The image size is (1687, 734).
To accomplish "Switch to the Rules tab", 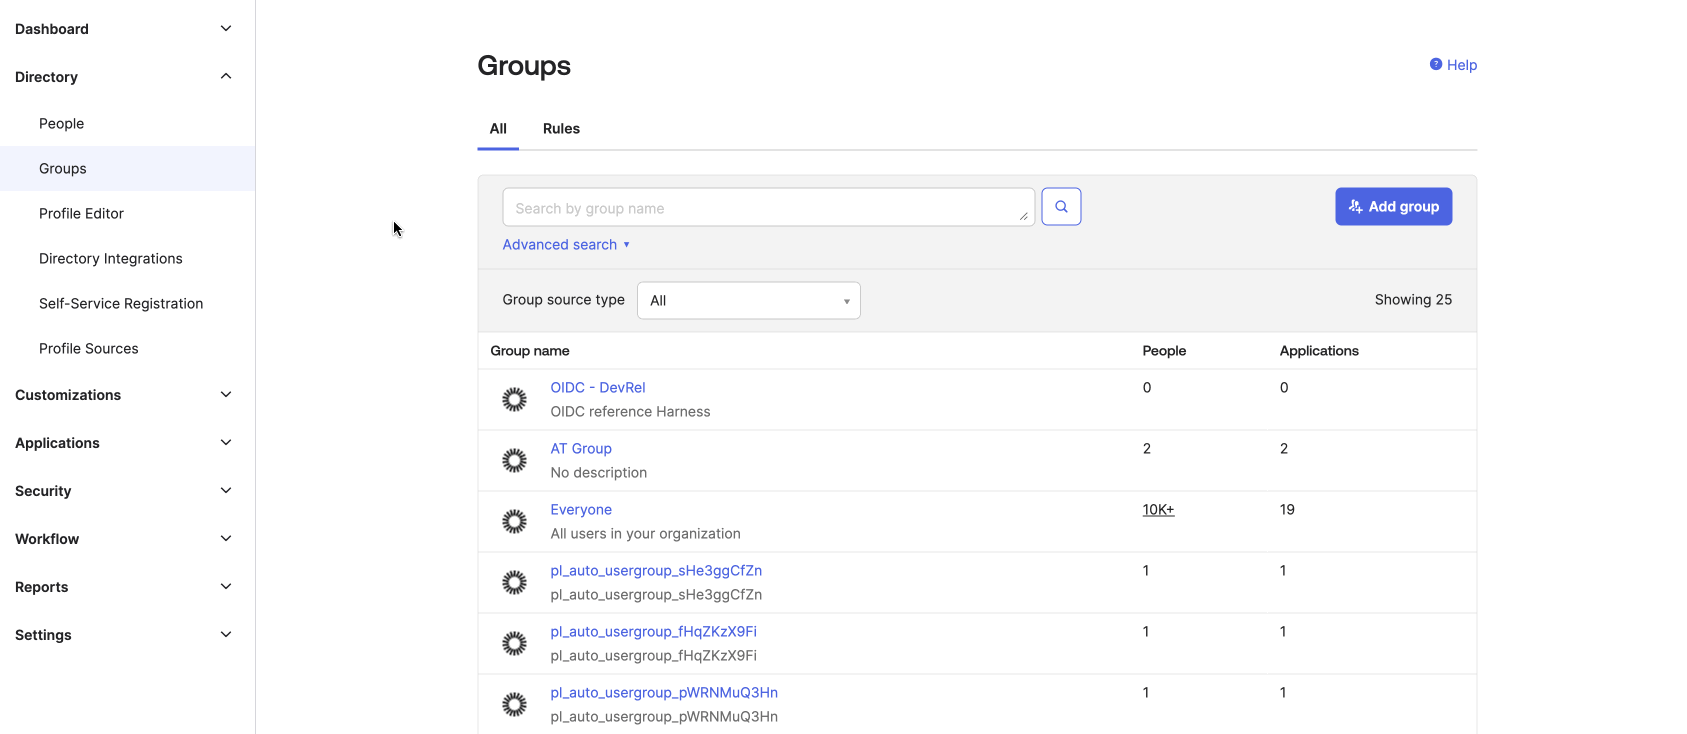I will [x=561, y=129].
